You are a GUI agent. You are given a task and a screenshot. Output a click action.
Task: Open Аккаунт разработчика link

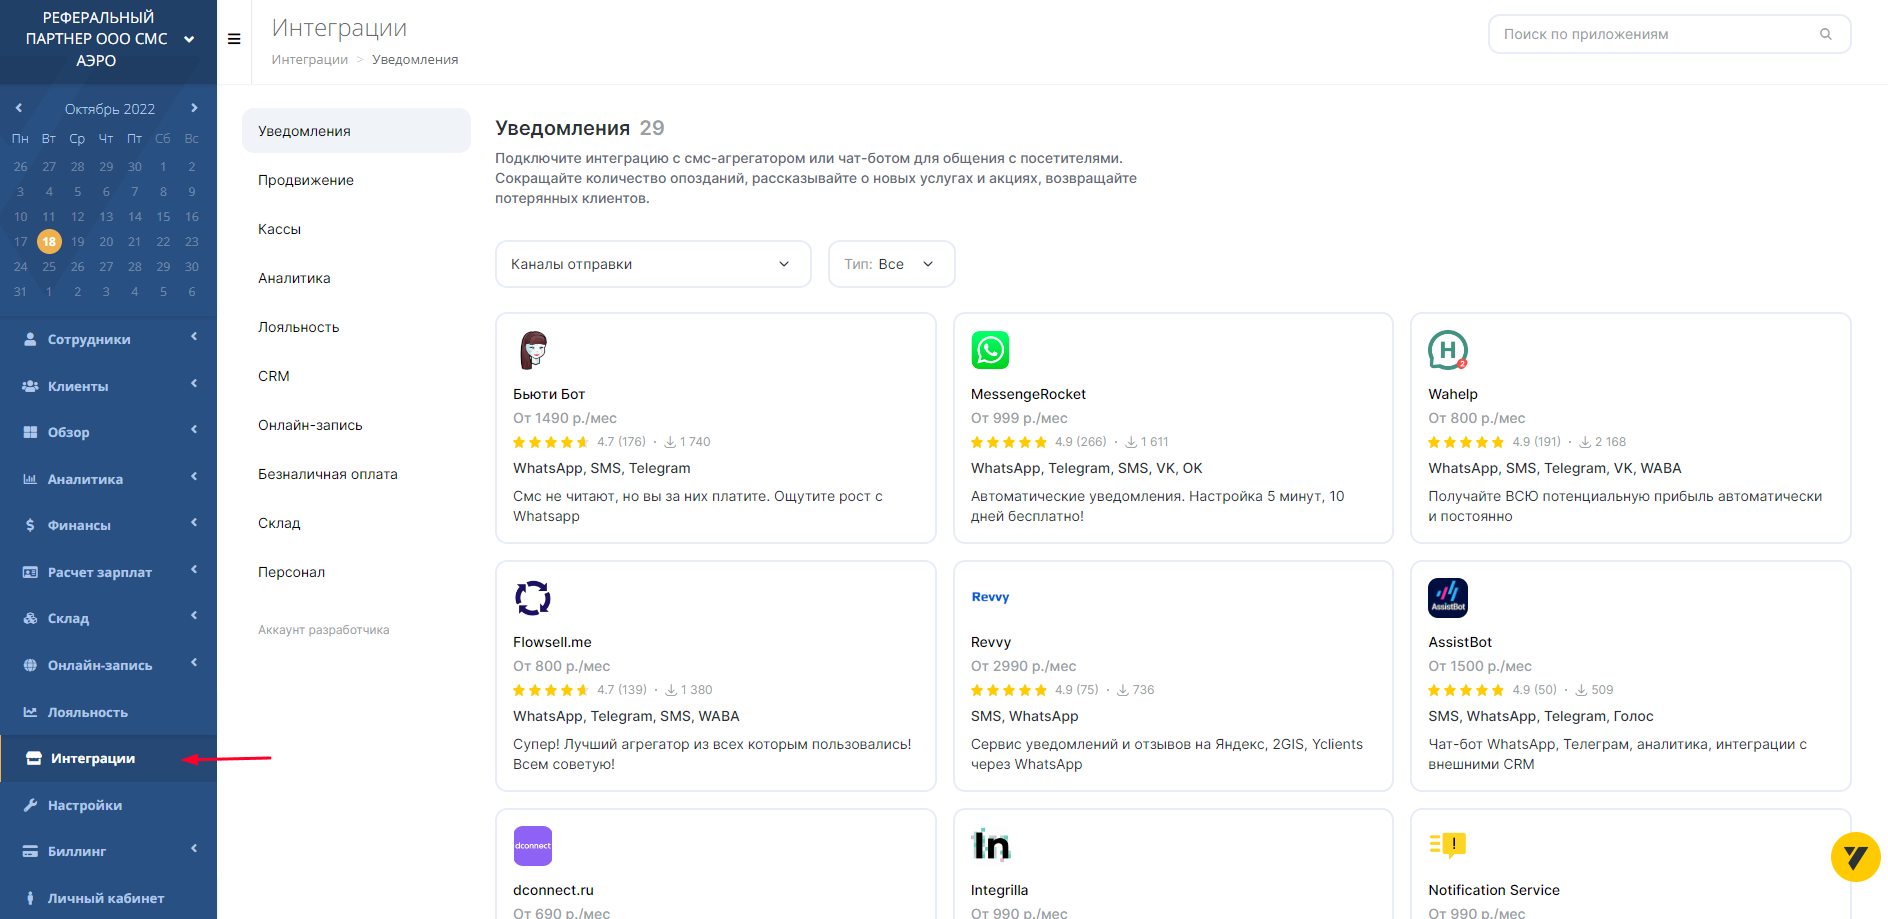pyautogui.click(x=323, y=630)
